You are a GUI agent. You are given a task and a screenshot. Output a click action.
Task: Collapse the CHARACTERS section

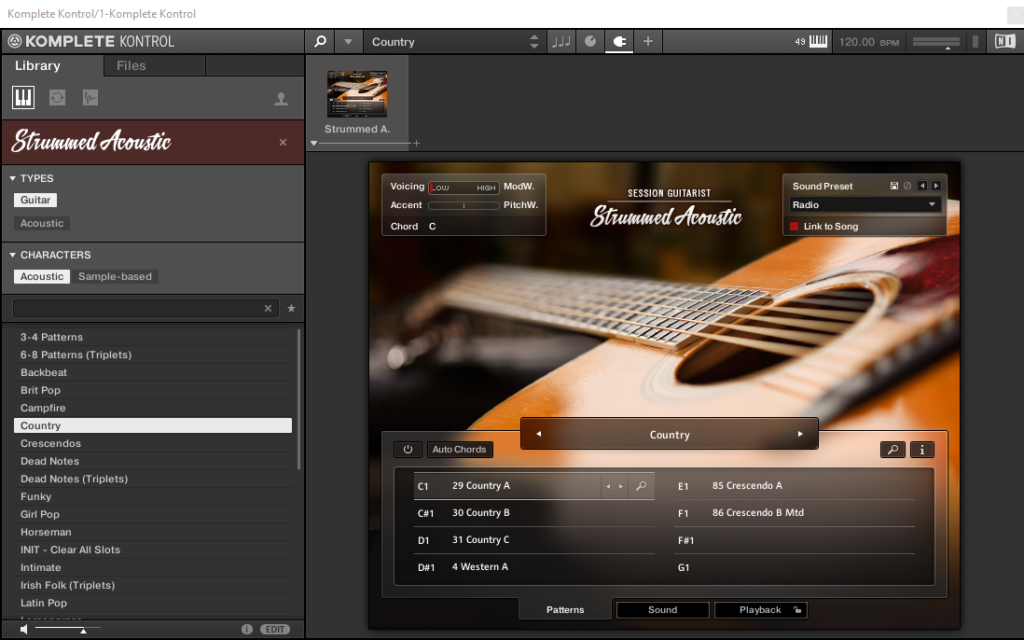(x=12, y=255)
